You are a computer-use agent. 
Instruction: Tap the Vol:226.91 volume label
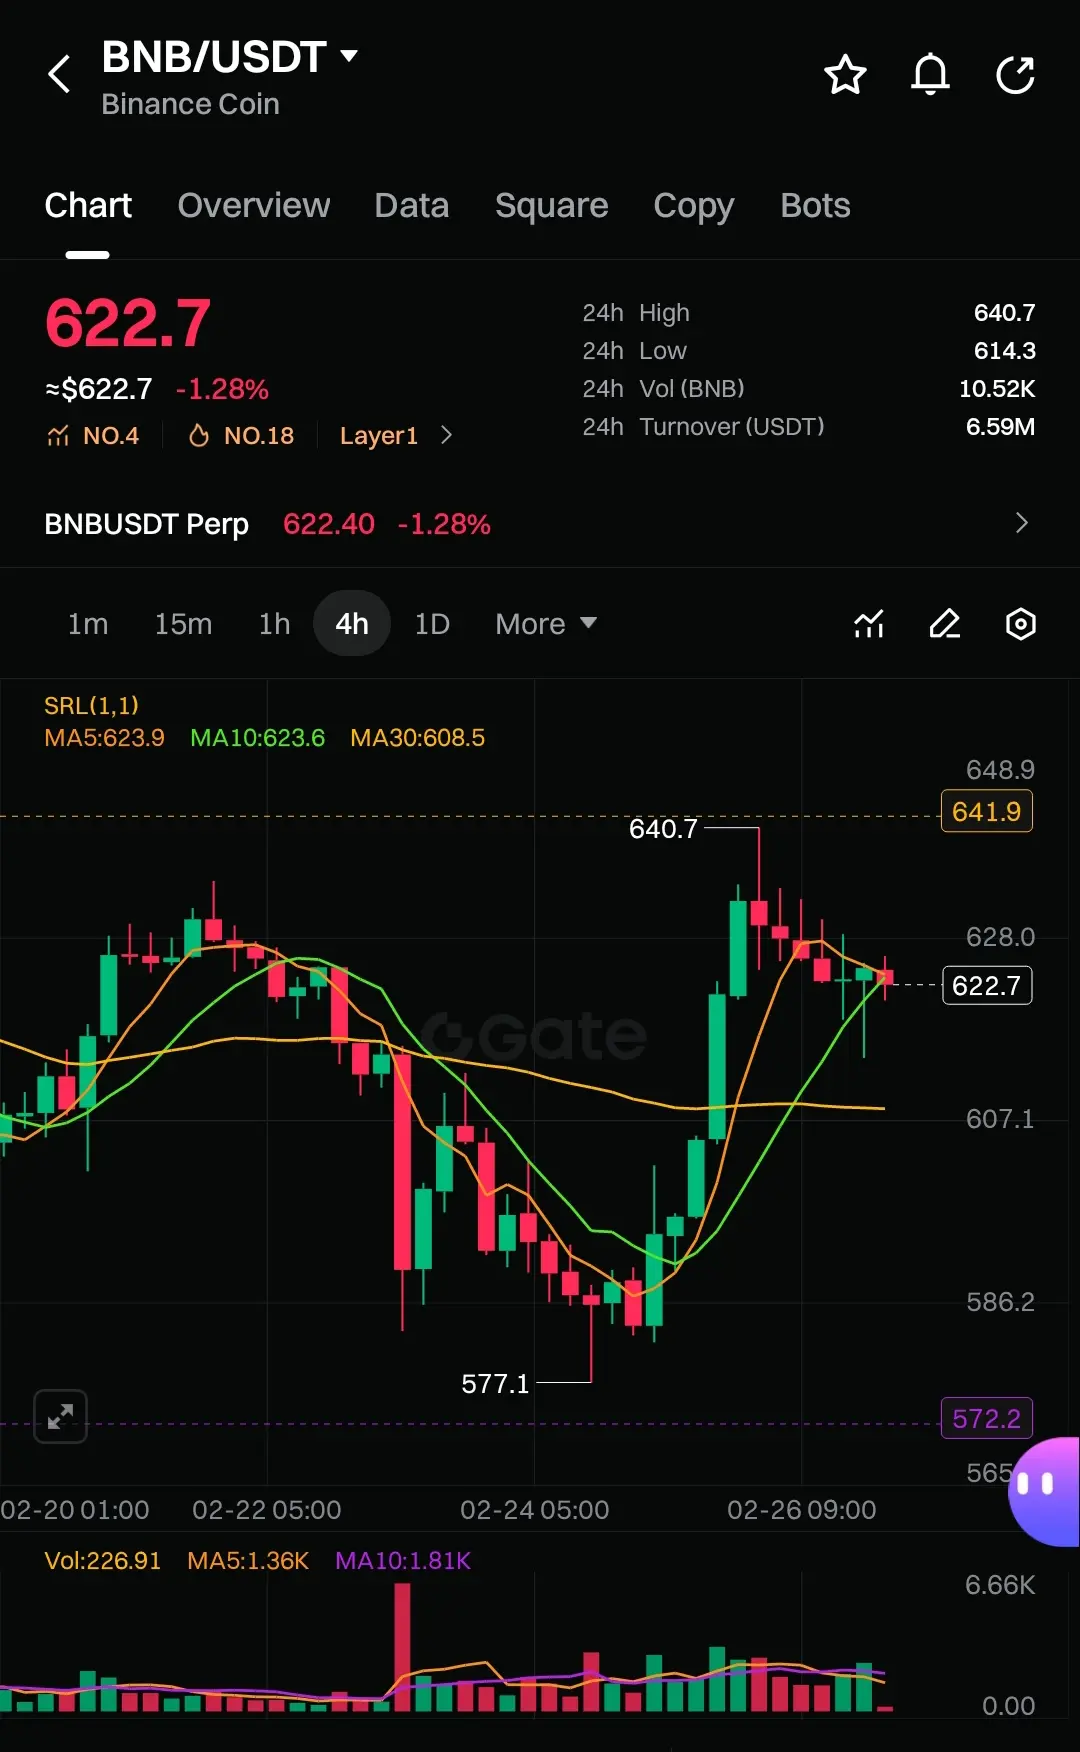(103, 1561)
